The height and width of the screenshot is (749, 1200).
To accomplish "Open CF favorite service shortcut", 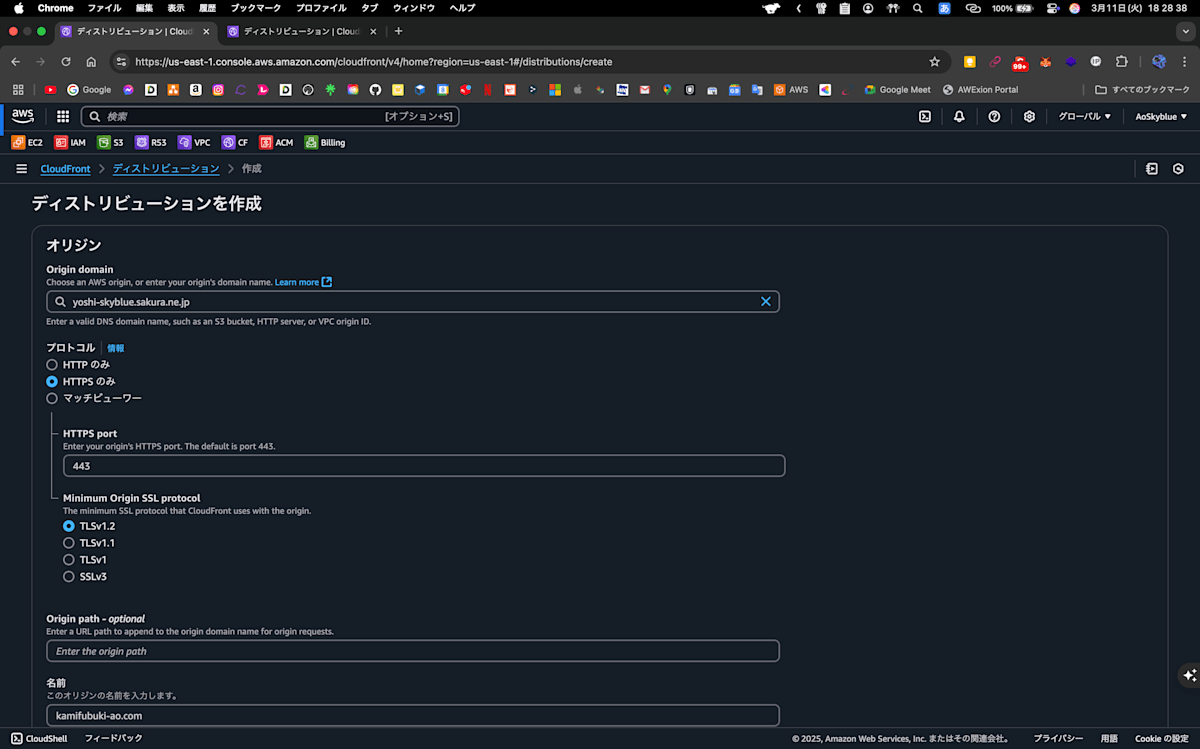I will (235, 142).
